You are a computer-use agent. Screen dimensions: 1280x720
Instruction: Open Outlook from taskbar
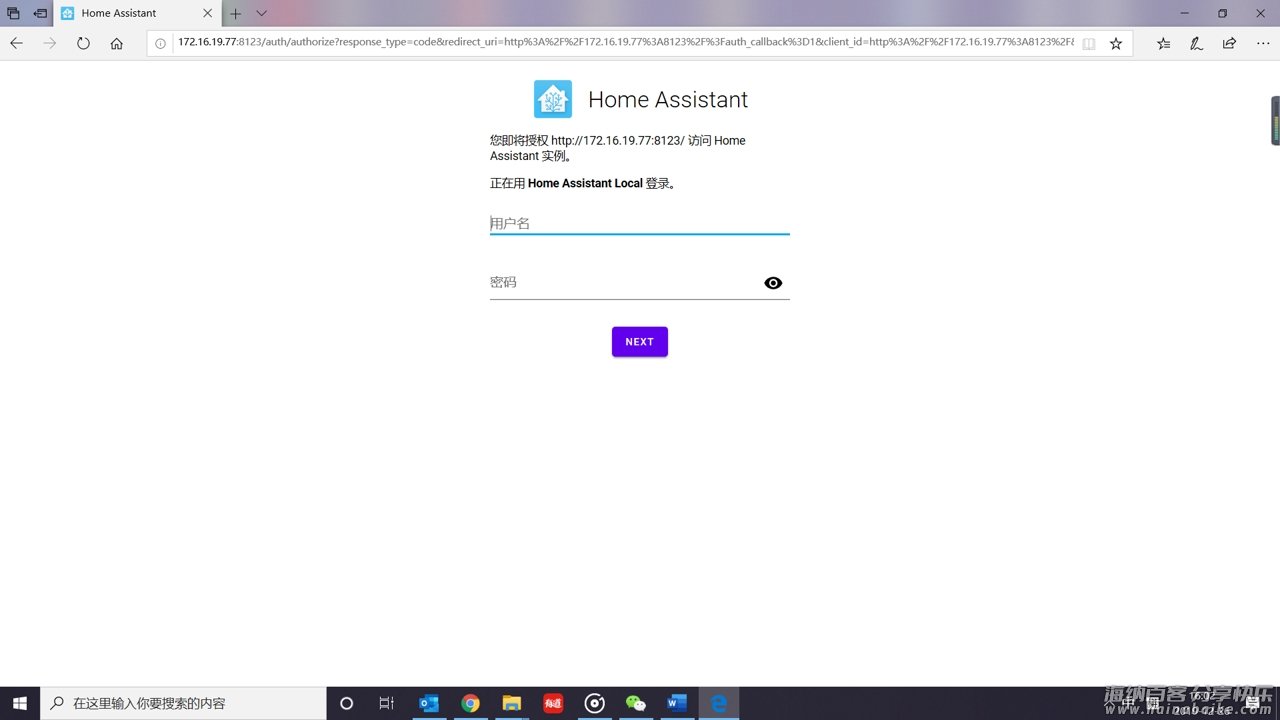click(429, 703)
